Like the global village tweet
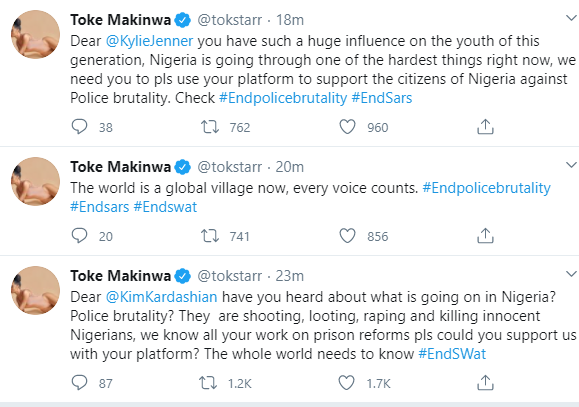This screenshot has width=579, height=407. (347, 236)
